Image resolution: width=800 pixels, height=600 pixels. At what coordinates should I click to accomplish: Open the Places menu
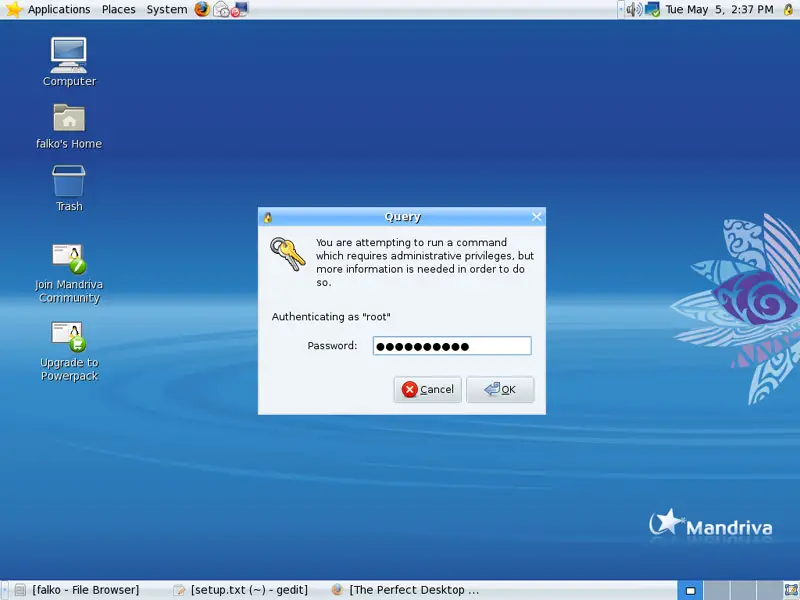[x=118, y=9]
